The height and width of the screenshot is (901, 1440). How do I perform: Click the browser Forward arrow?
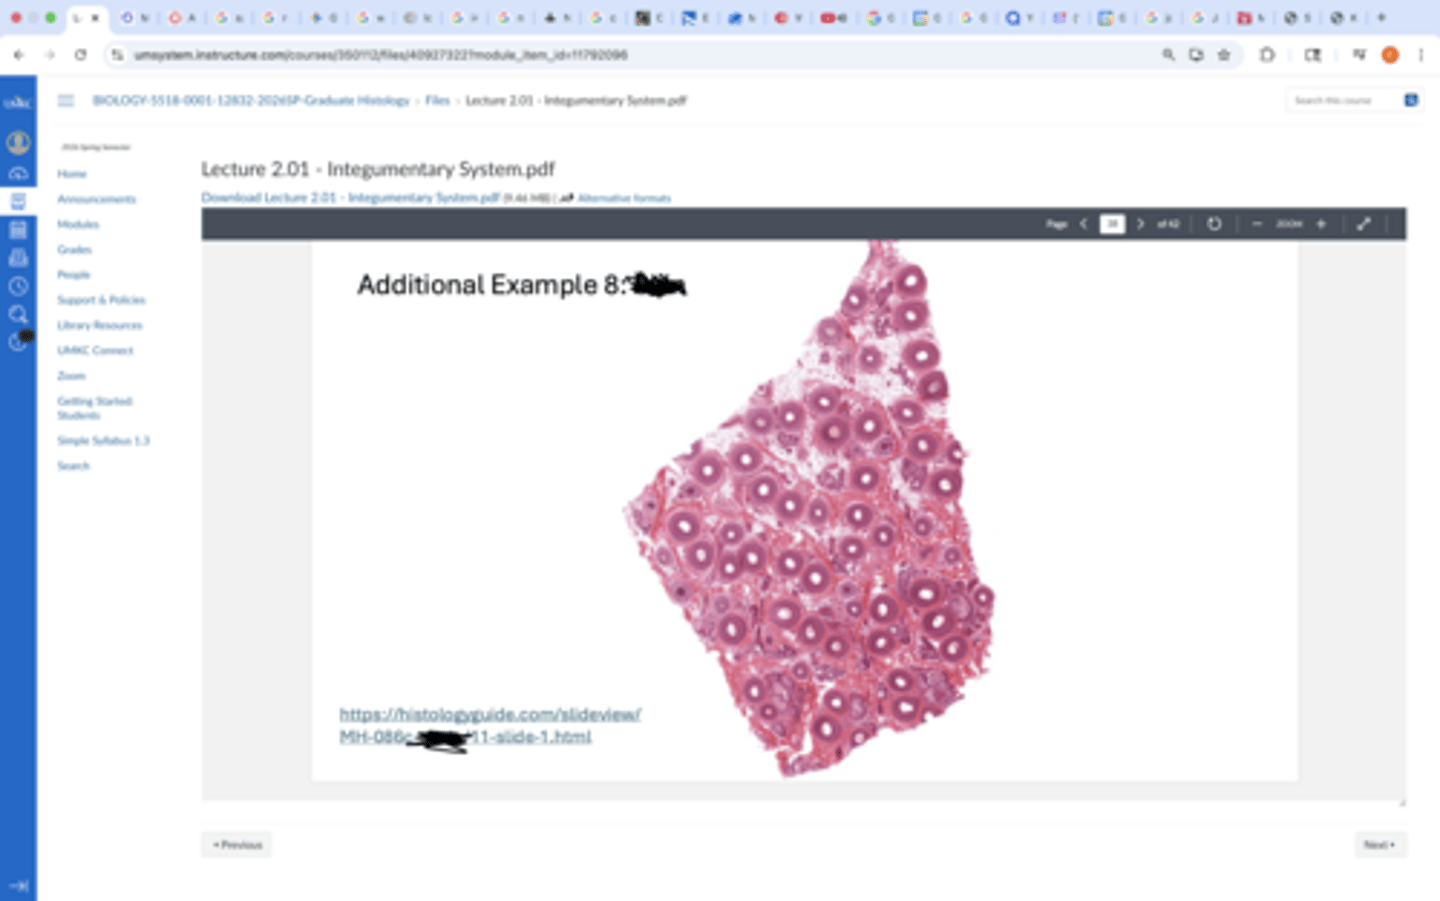point(50,55)
